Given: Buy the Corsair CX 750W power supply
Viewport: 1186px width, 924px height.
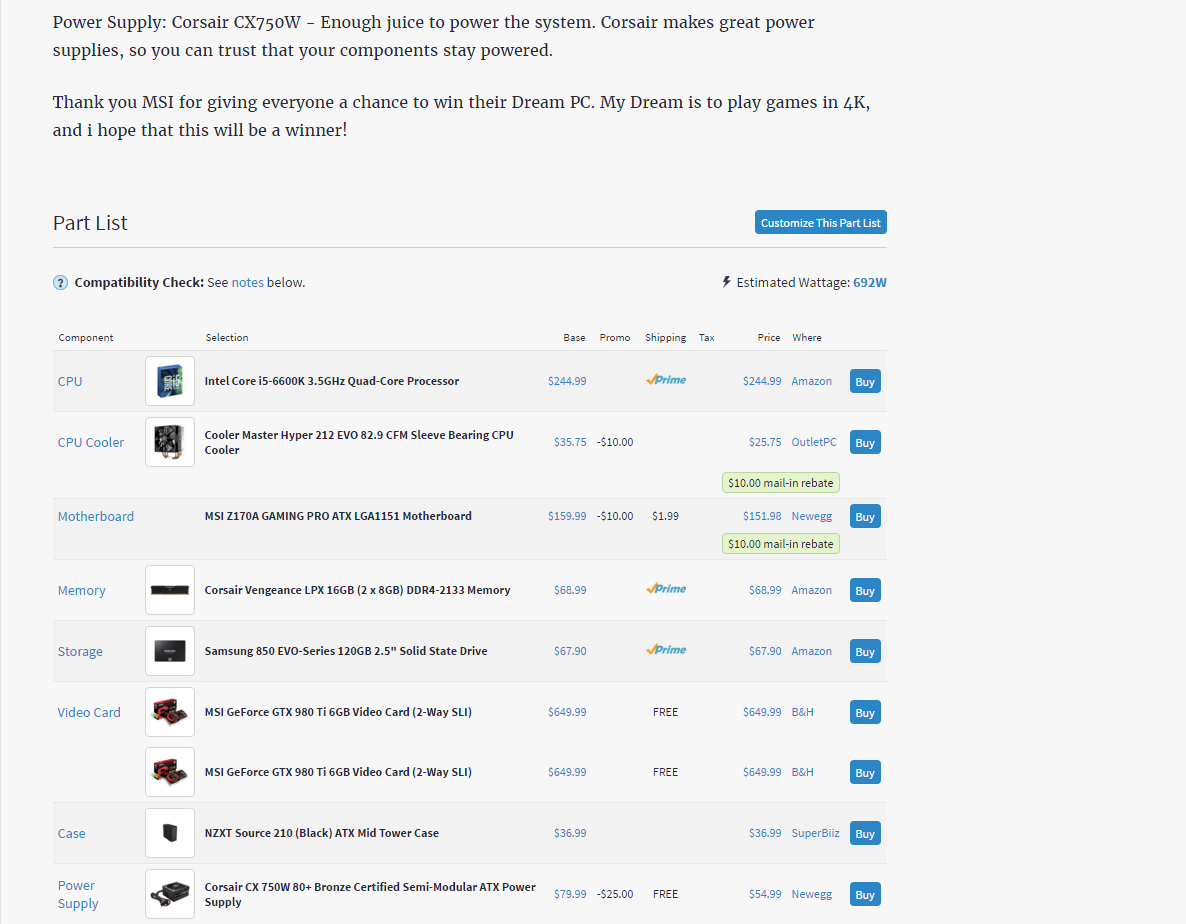Looking at the screenshot, I should click(x=865, y=895).
